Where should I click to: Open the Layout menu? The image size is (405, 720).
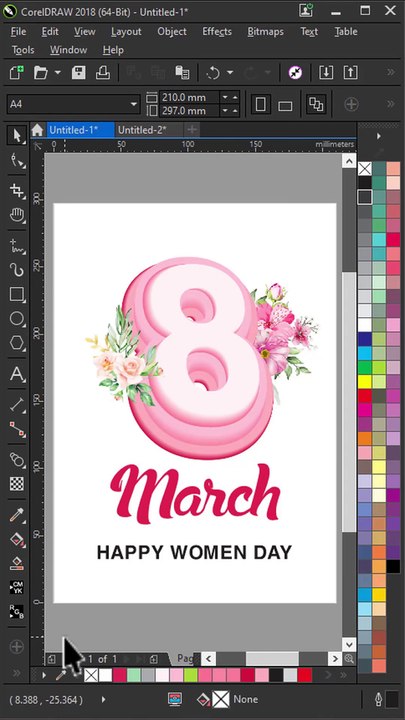click(x=126, y=32)
